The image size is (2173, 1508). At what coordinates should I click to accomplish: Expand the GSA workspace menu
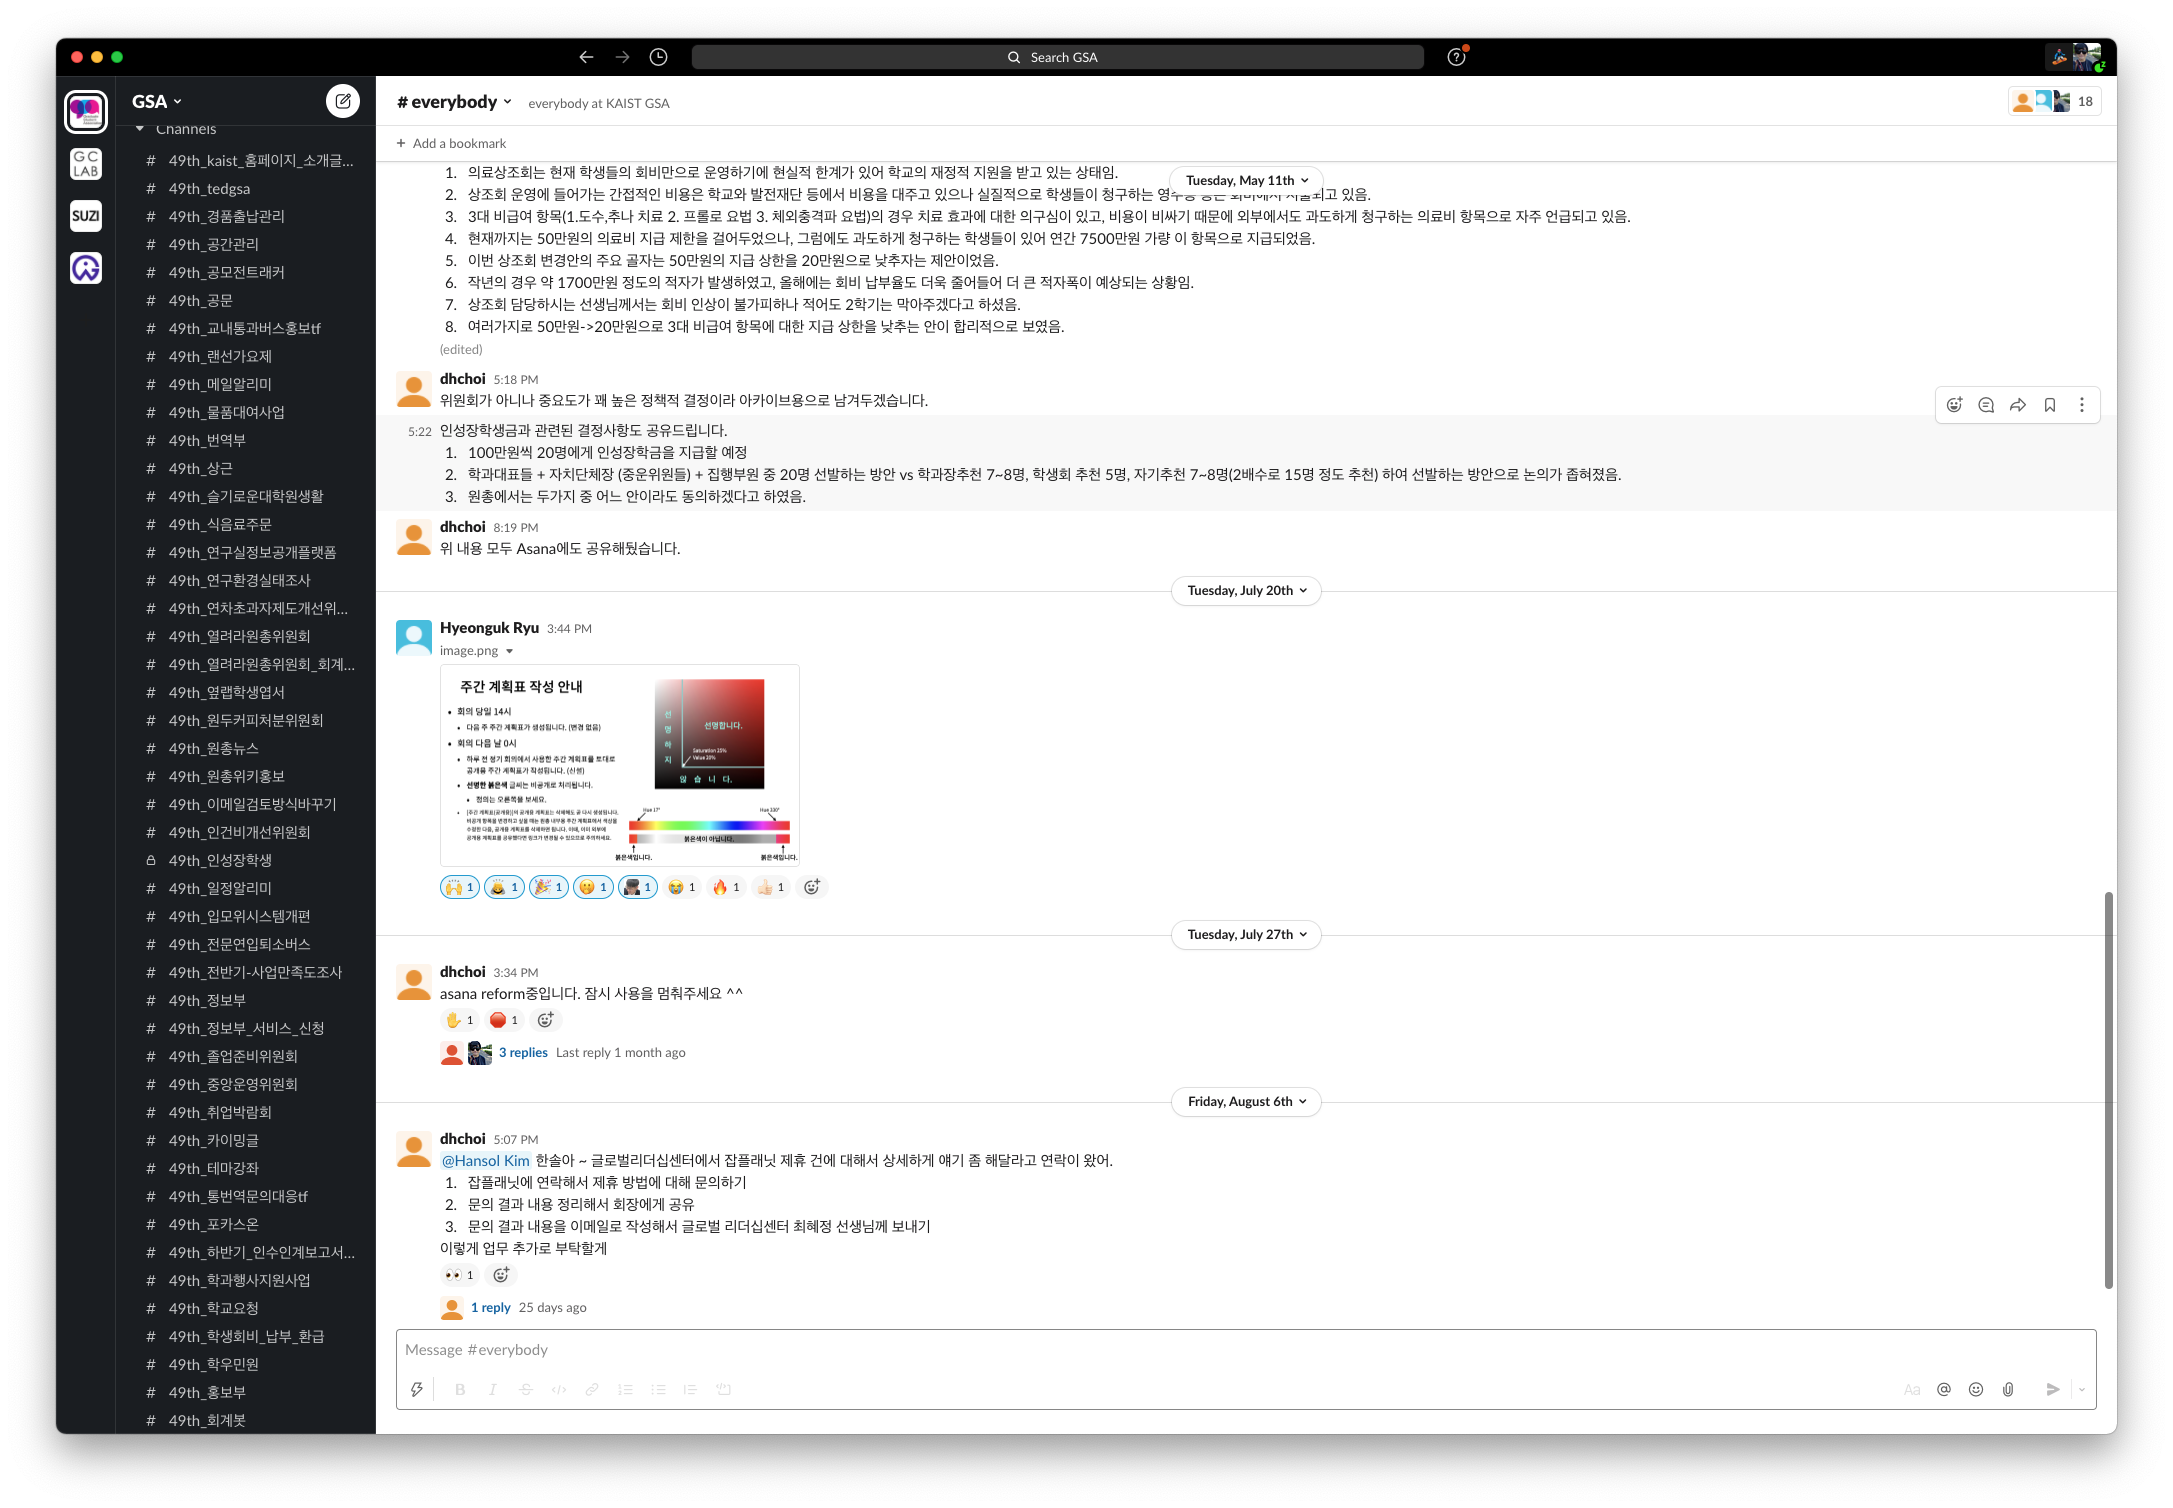[157, 101]
